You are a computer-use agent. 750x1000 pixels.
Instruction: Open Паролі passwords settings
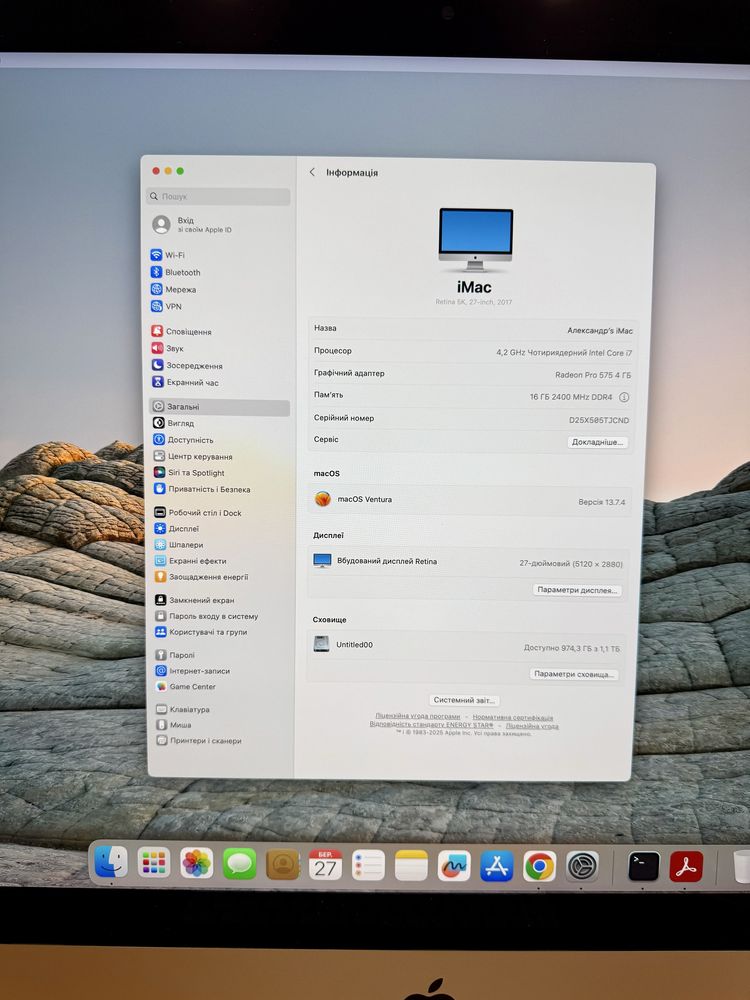coord(175,655)
